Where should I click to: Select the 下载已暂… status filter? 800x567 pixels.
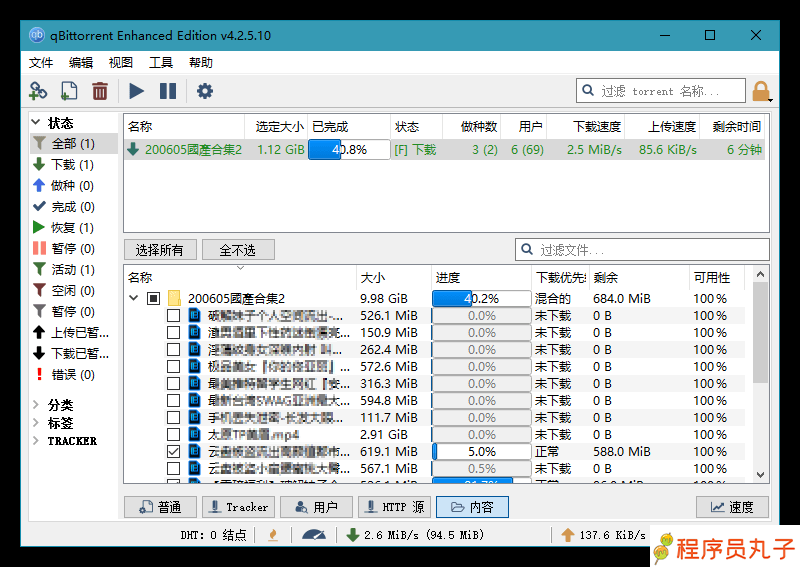tap(73, 354)
